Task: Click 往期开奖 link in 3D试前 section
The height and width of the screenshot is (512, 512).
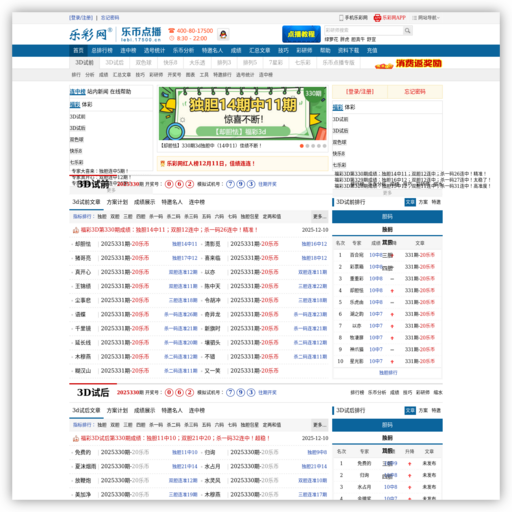Action: pyautogui.click(x=267, y=184)
